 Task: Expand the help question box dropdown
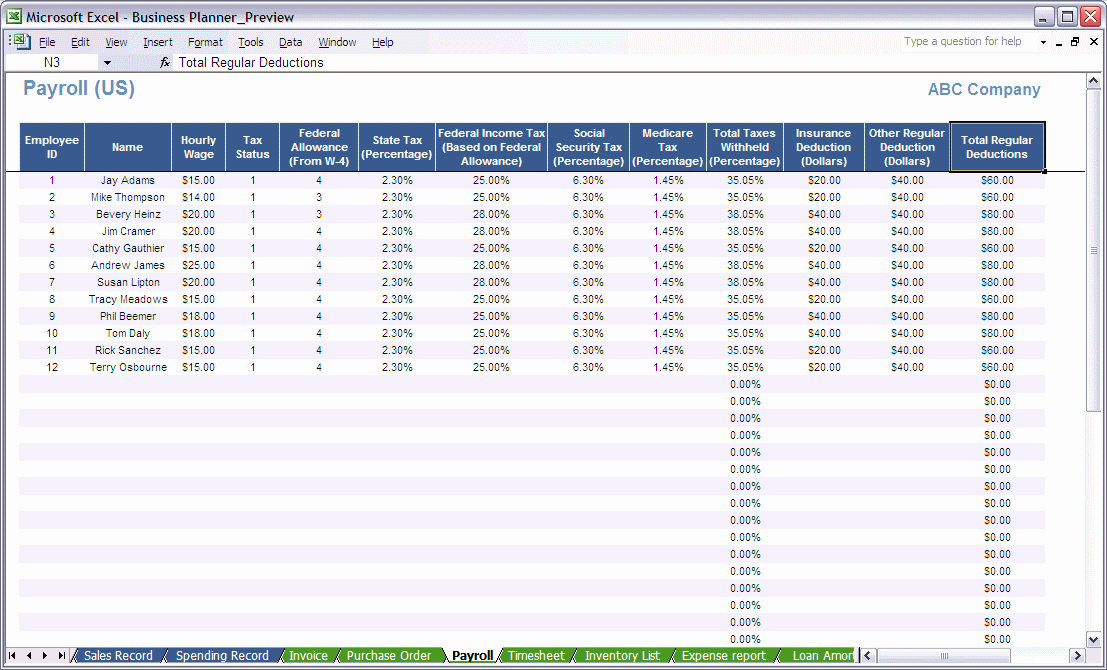(1043, 42)
